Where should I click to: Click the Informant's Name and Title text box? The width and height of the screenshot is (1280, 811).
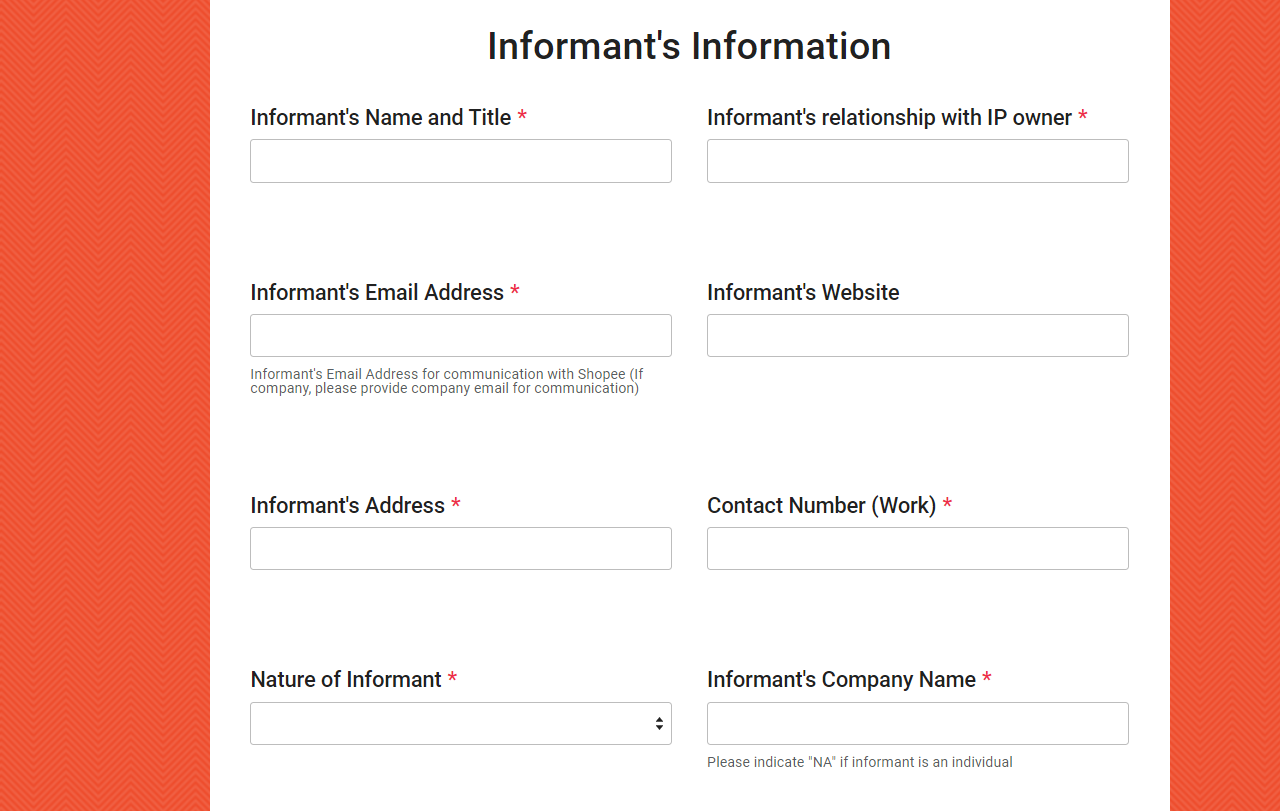(x=460, y=161)
